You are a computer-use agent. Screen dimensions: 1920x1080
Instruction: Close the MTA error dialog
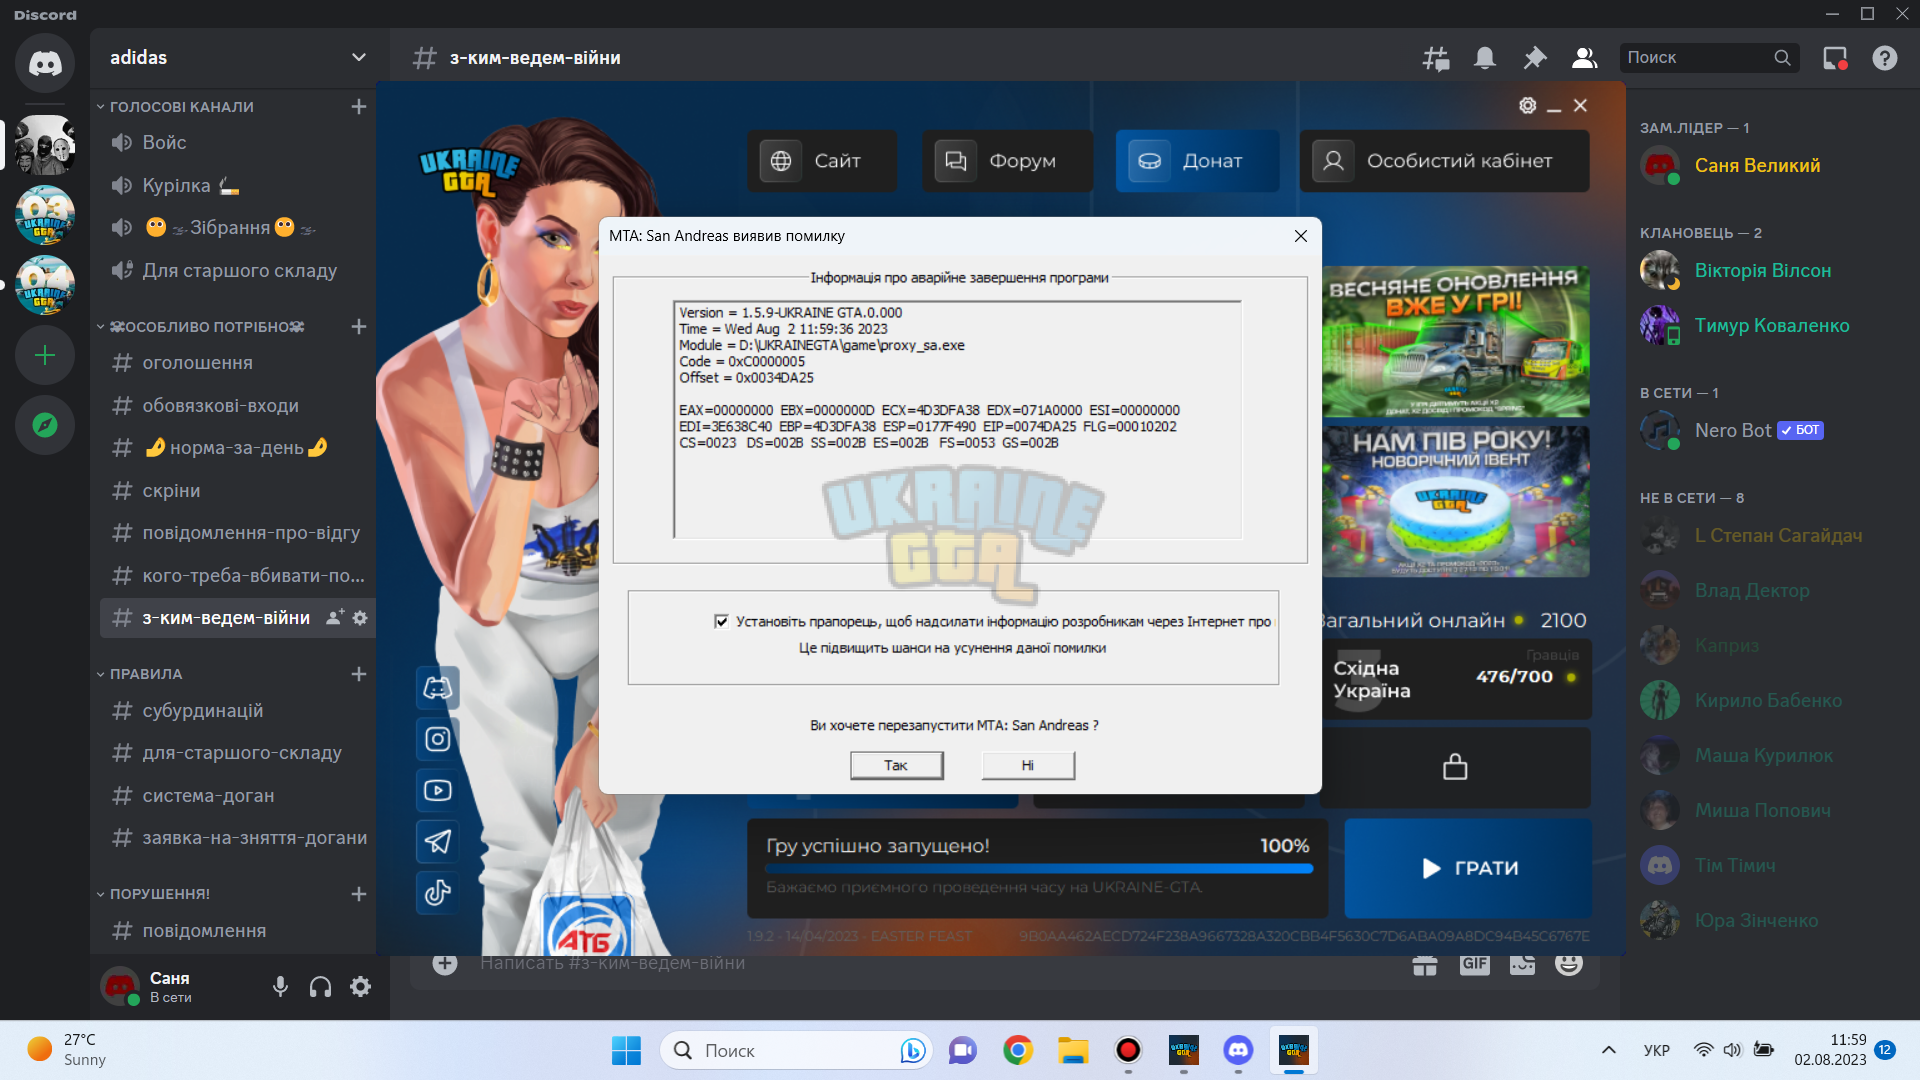pos(1300,236)
